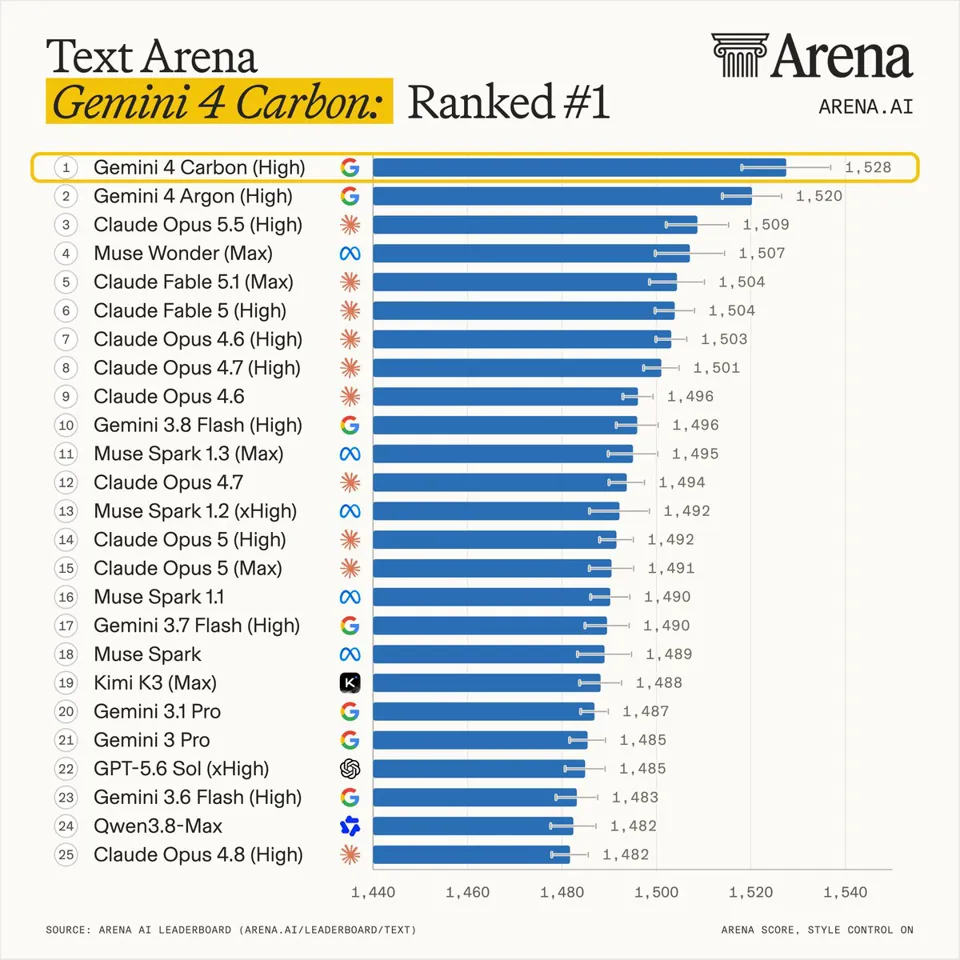Click the Google icon beside Gemini 3.1 Pro

pyautogui.click(x=350, y=711)
